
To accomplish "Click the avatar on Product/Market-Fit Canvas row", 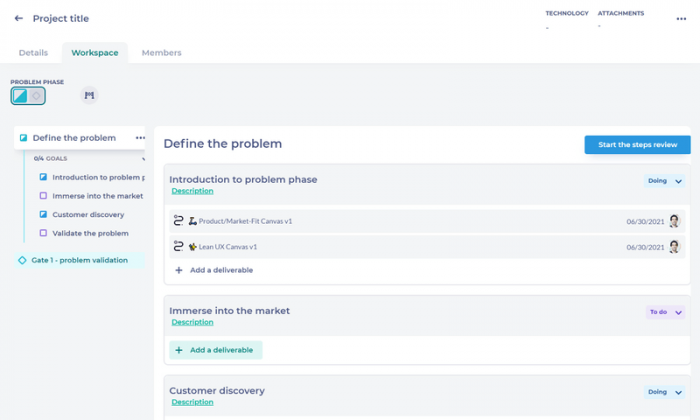I will pyautogui.click(x=675, y=221).
